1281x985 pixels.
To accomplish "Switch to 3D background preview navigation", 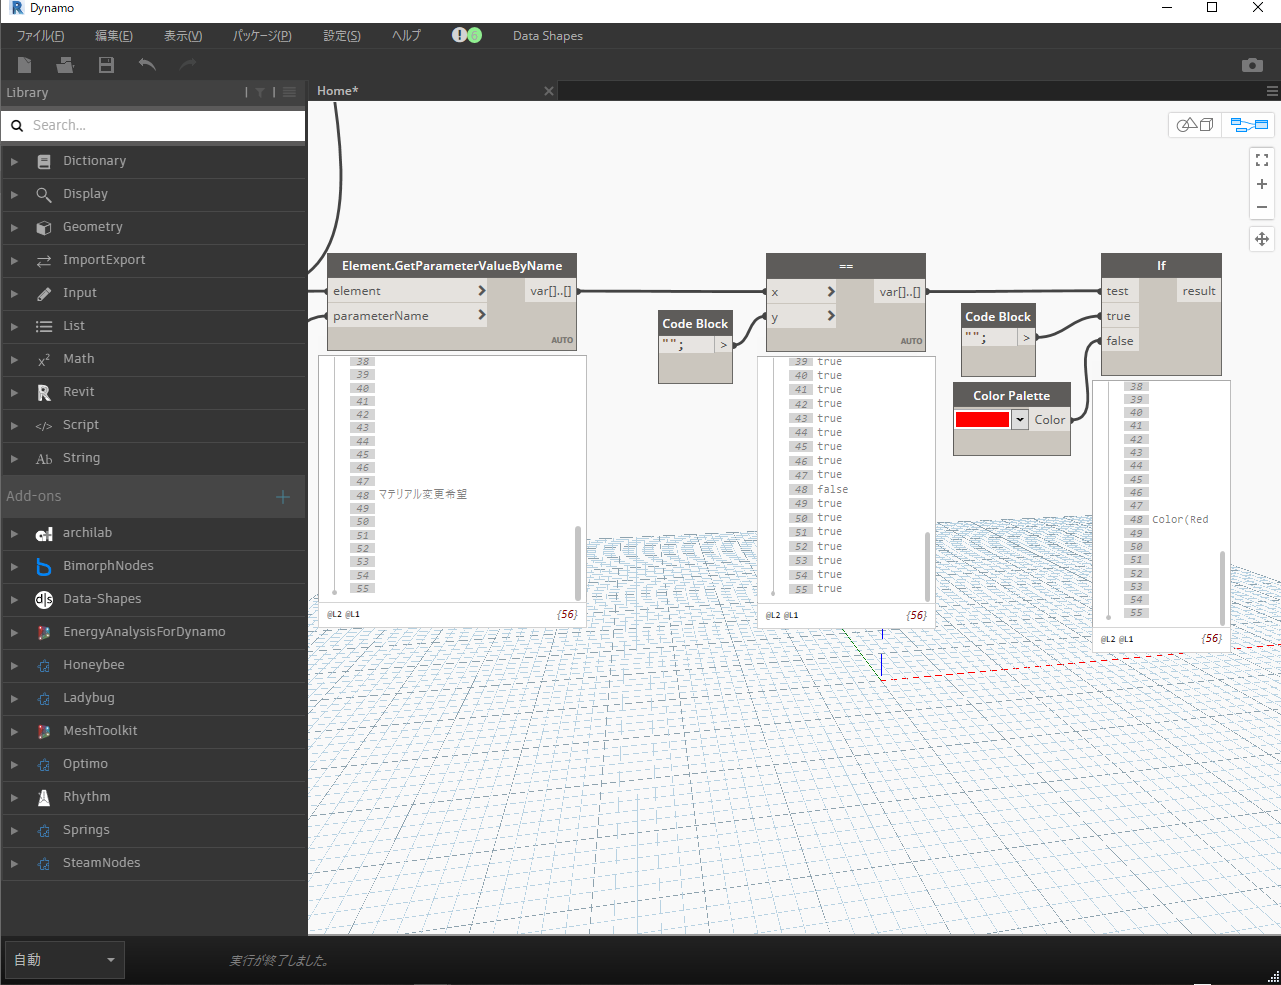I will [x=1195, y=125].
